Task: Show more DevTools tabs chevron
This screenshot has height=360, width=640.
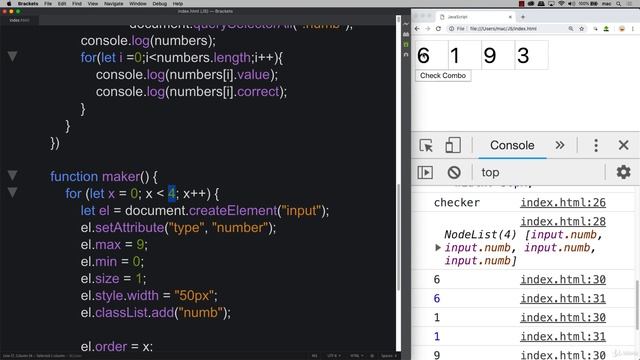Action: pos(560,145)
